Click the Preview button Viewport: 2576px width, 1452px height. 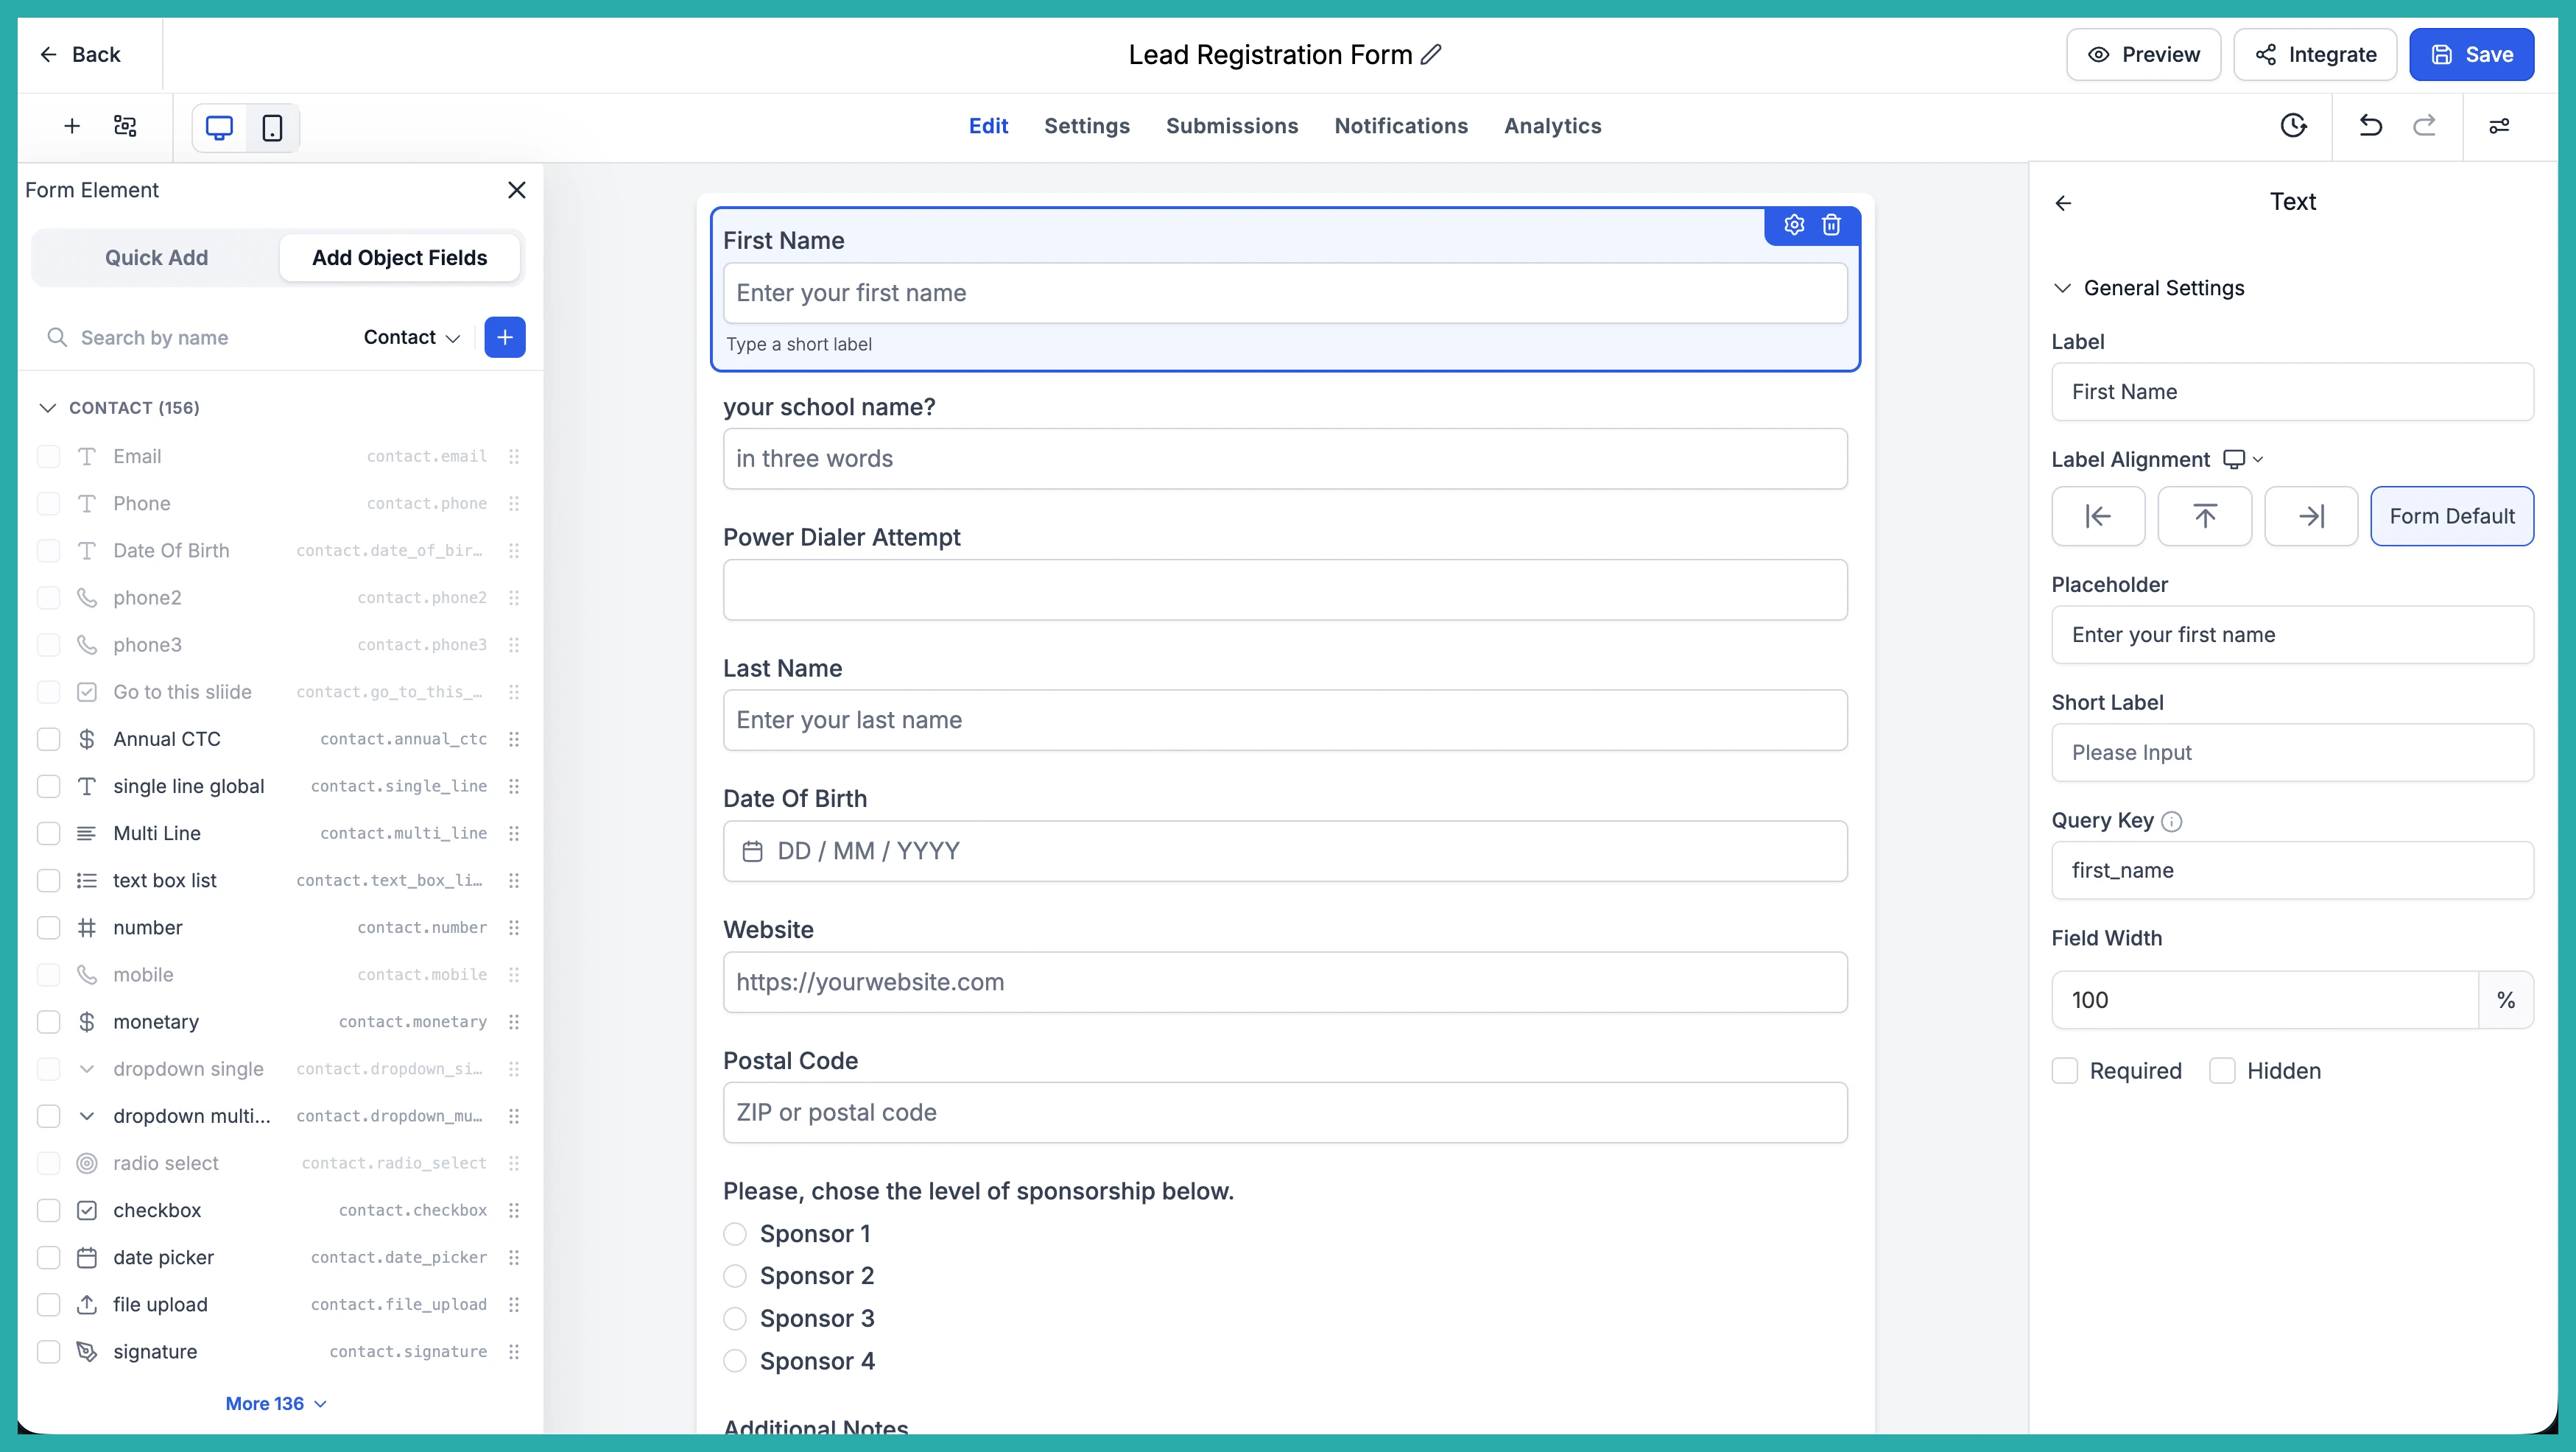2143,54
